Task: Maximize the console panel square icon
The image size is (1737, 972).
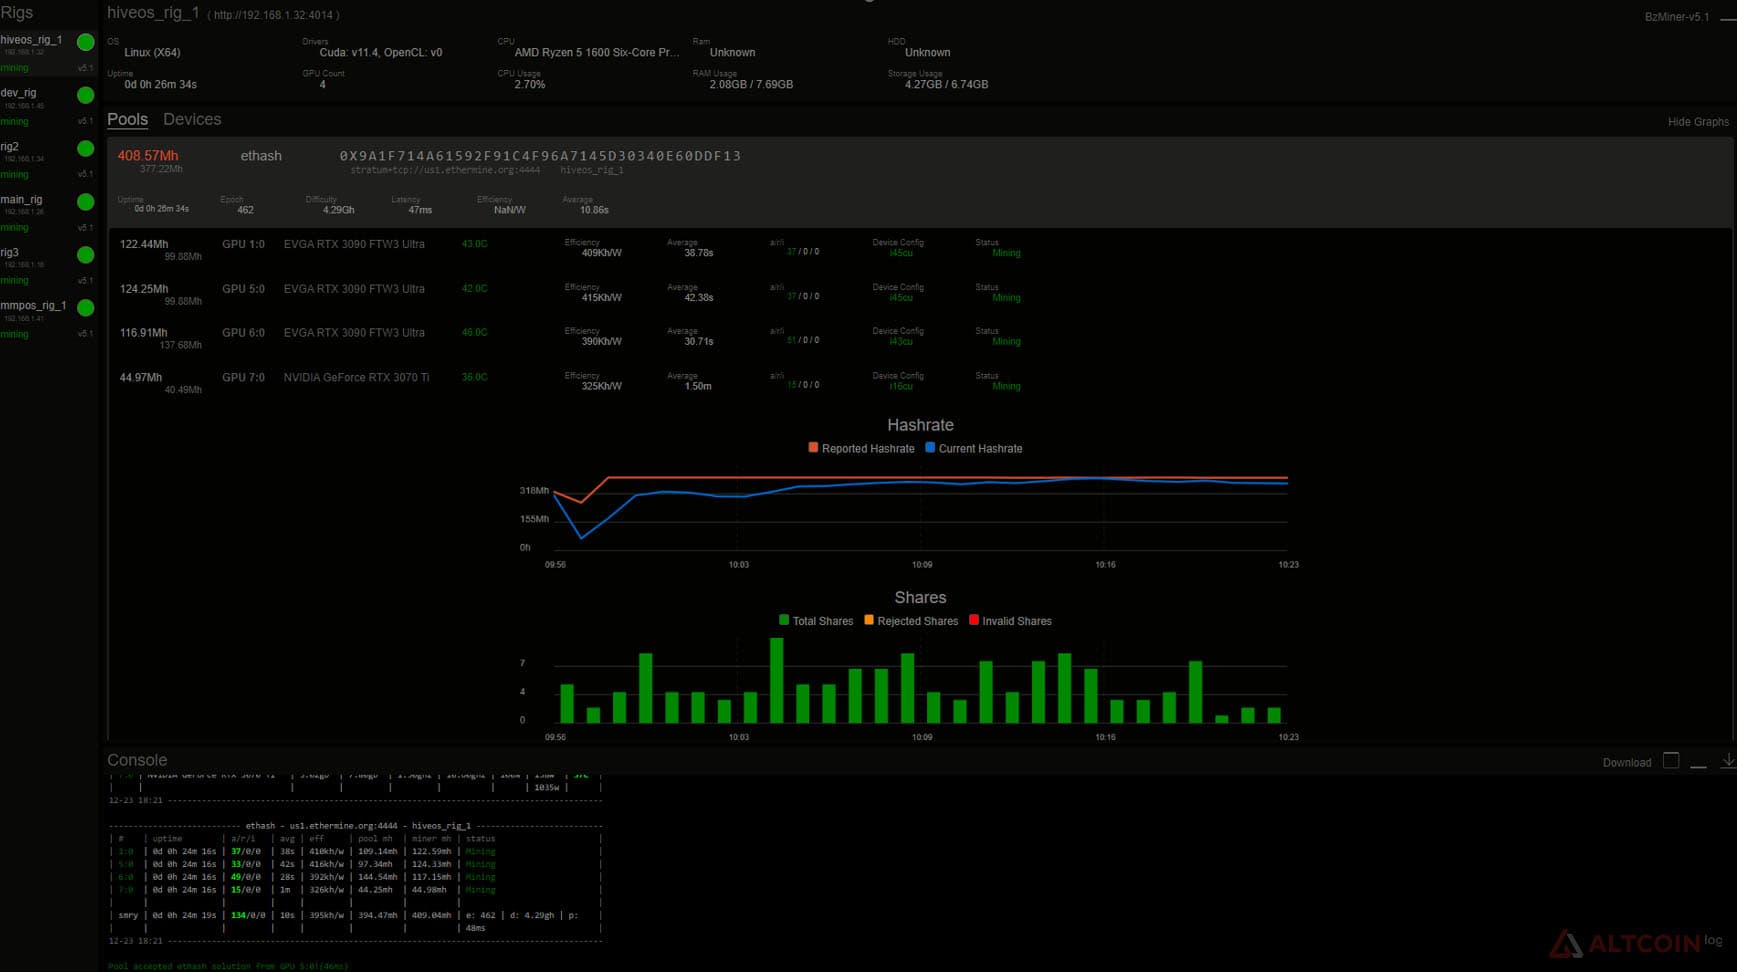Action: 1671,761
